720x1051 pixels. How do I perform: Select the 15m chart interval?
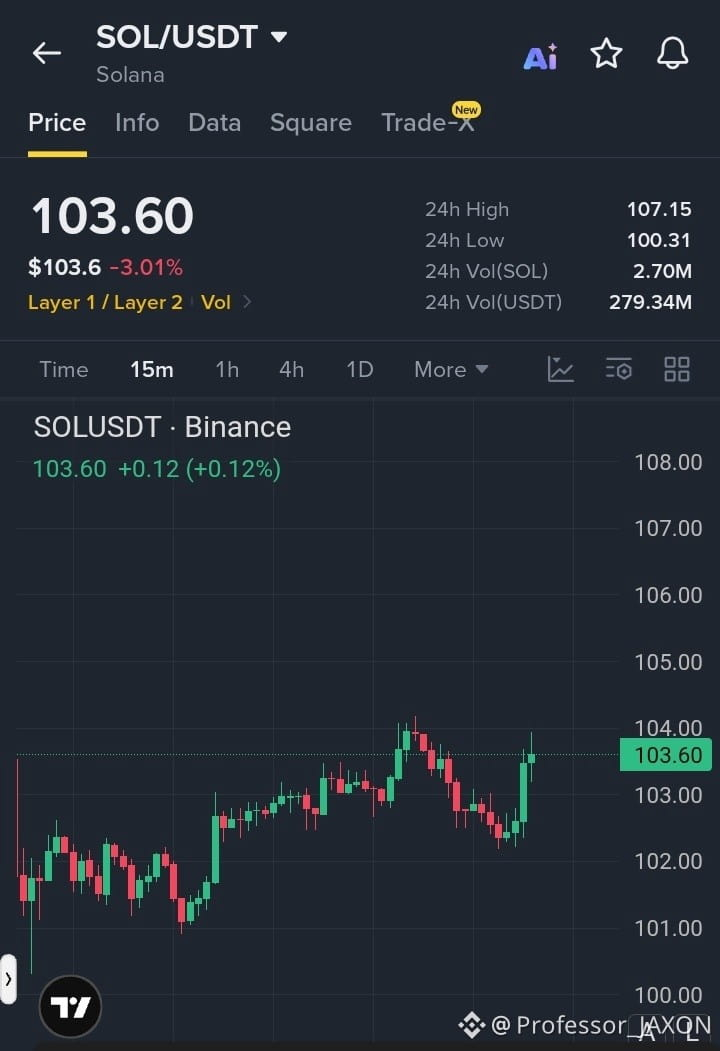coord(152,369)
